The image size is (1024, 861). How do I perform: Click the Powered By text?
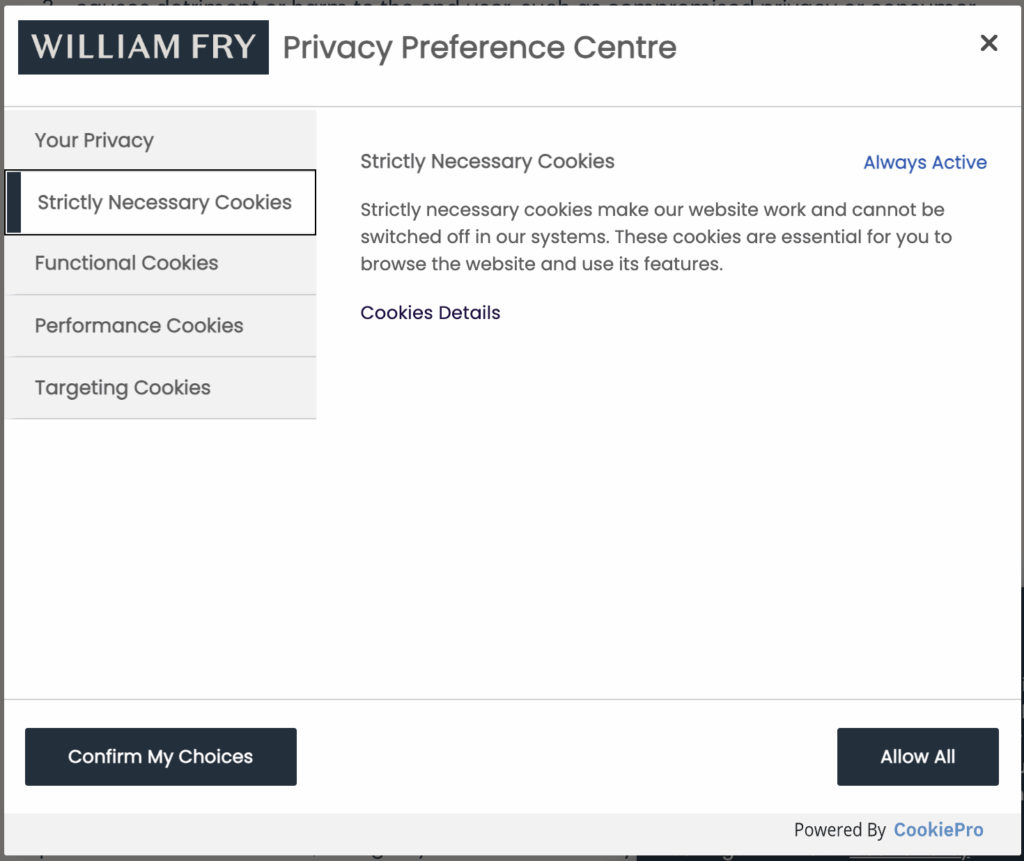tap(839, 830)
